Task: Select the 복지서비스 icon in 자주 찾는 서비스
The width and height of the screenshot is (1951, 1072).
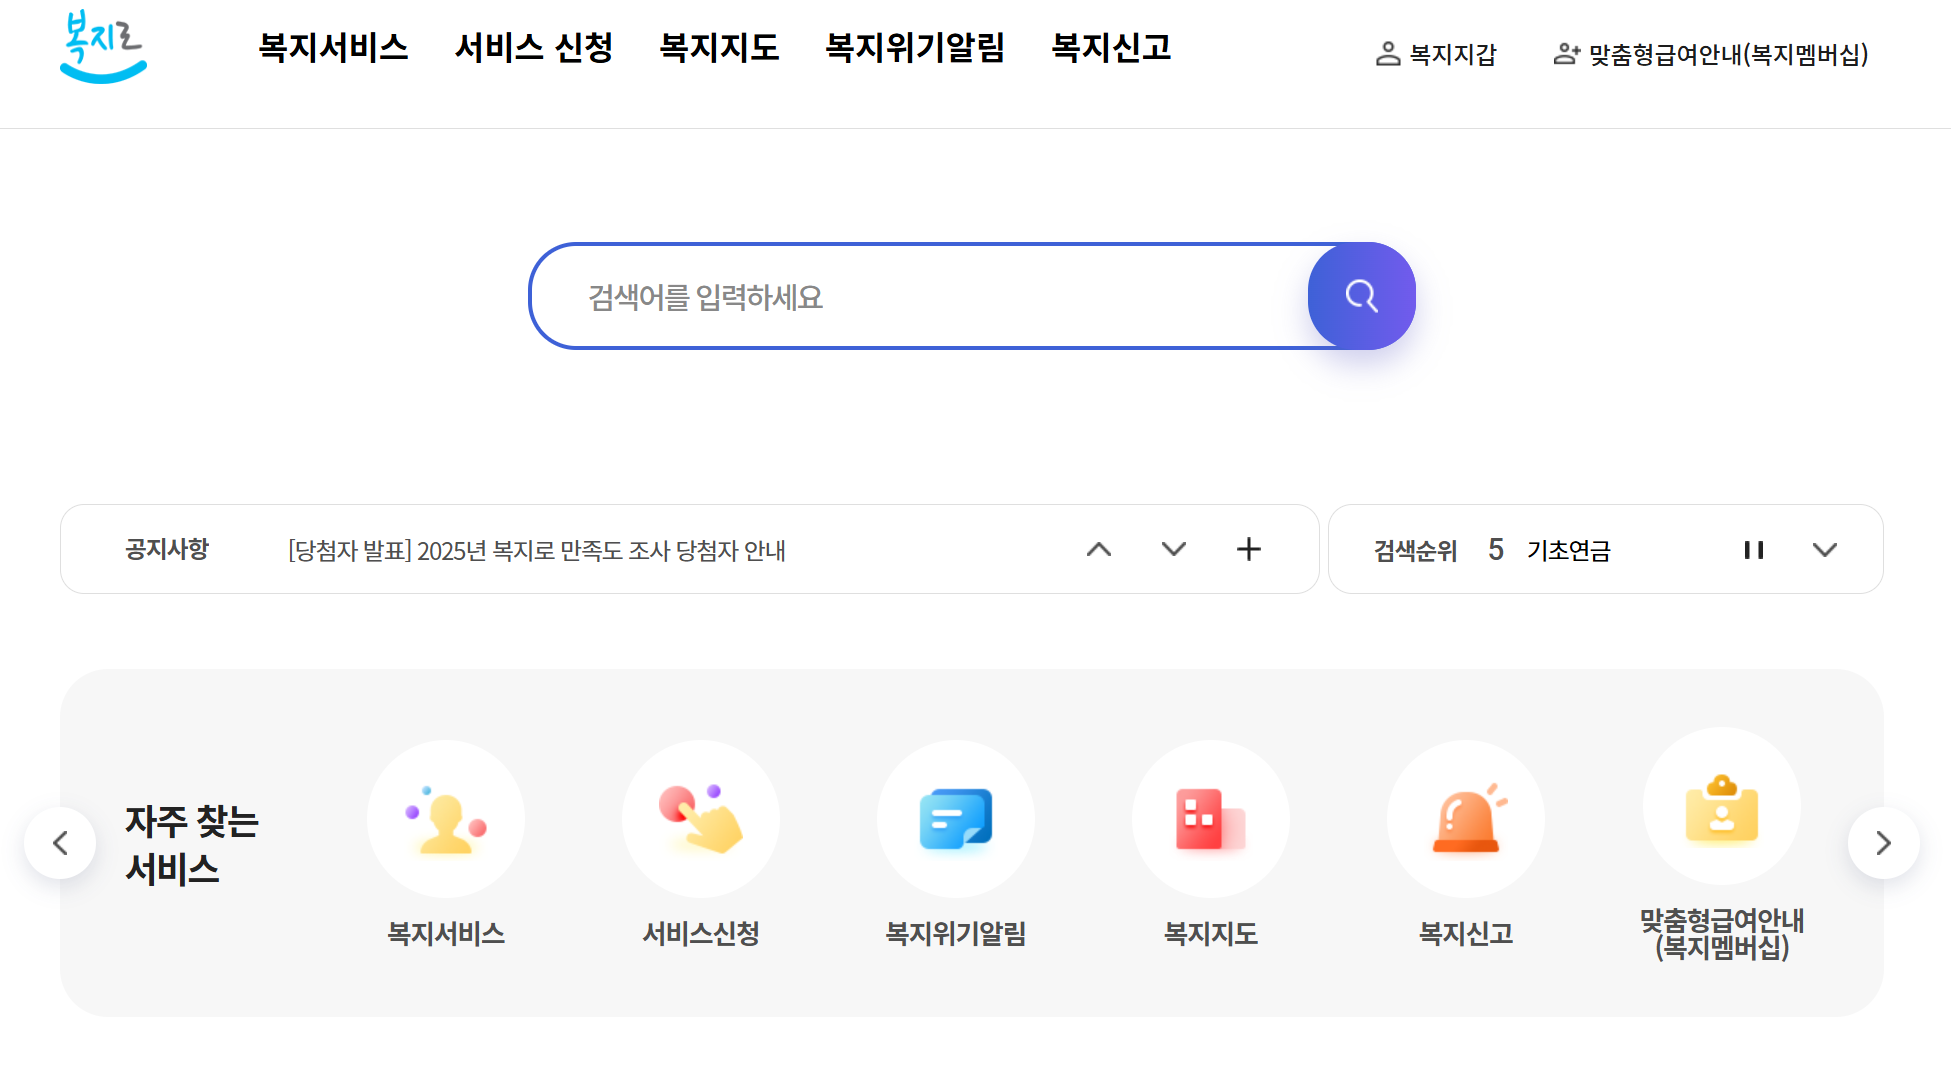Action: (x=446, y=818)
